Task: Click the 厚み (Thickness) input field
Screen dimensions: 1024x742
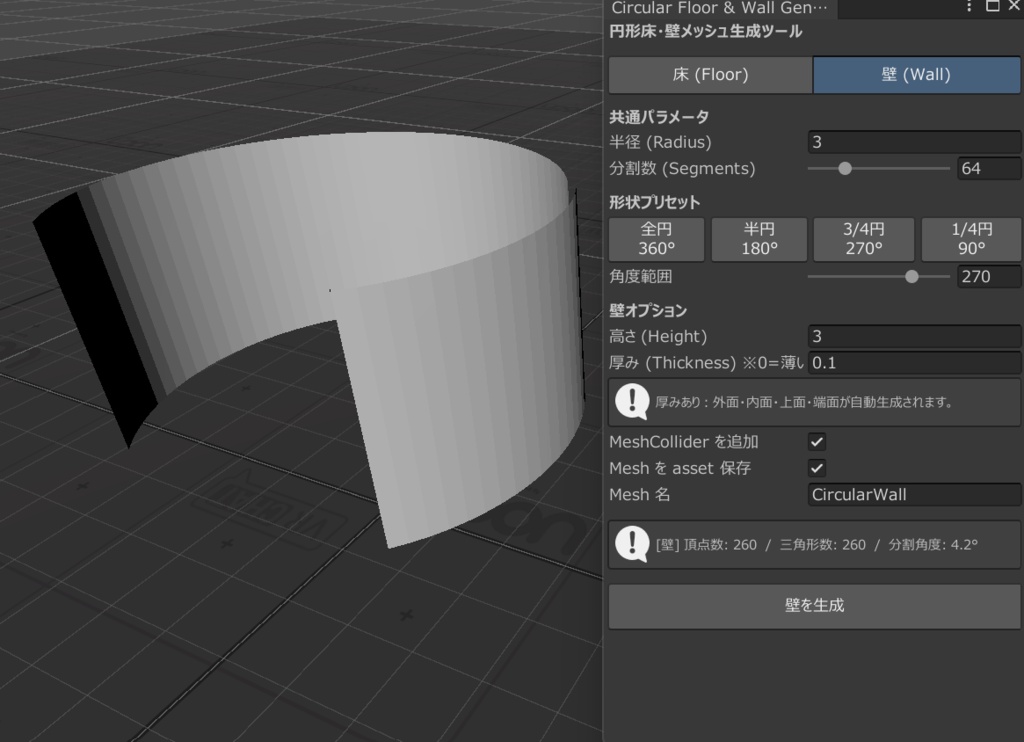Action: coord(914,363)
